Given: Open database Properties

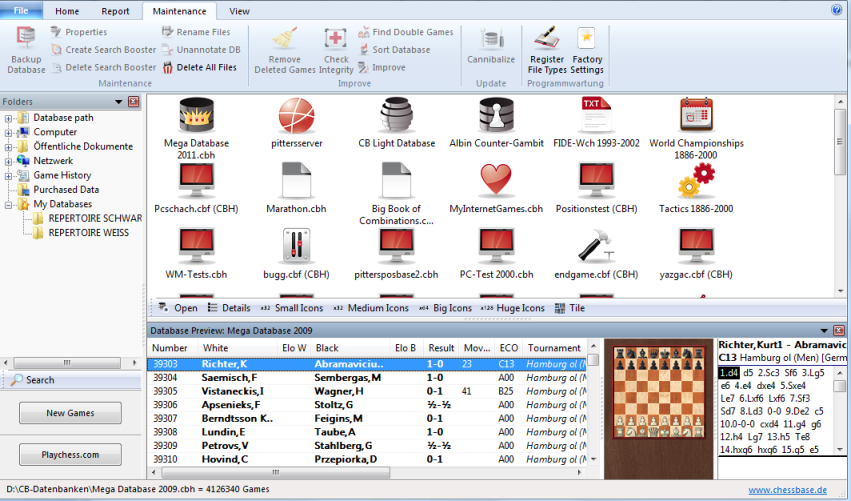Looking at the screenshot, I should click(79, 32).
